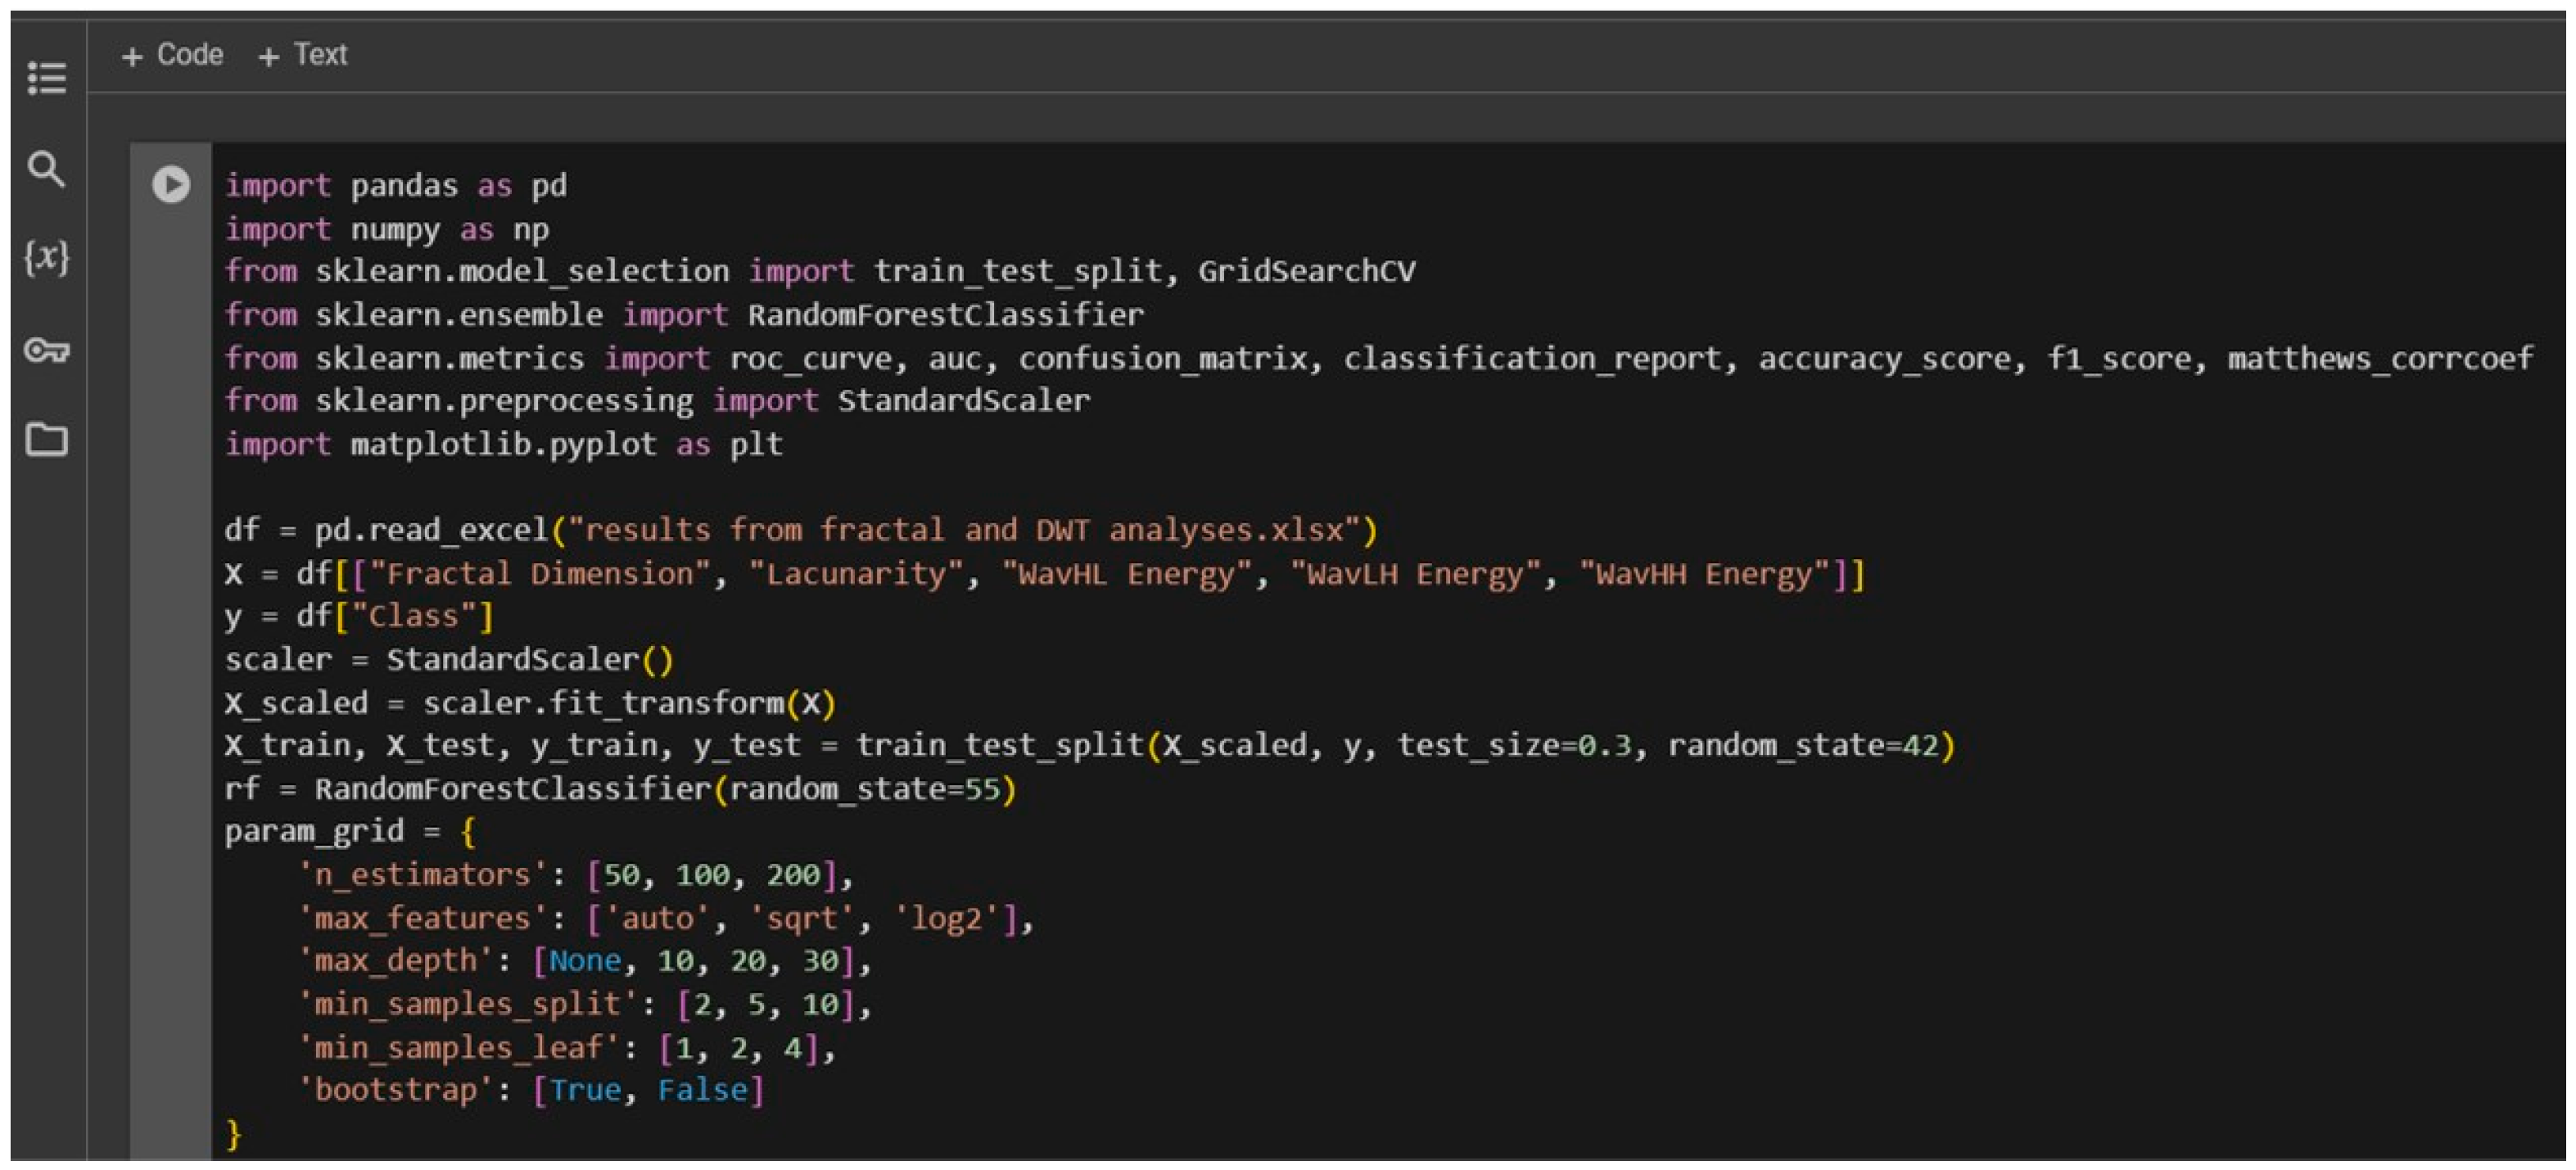Add a new code cell with + Code
The width and height of the screenshot is (2576, 1170).
click(172, 55)
